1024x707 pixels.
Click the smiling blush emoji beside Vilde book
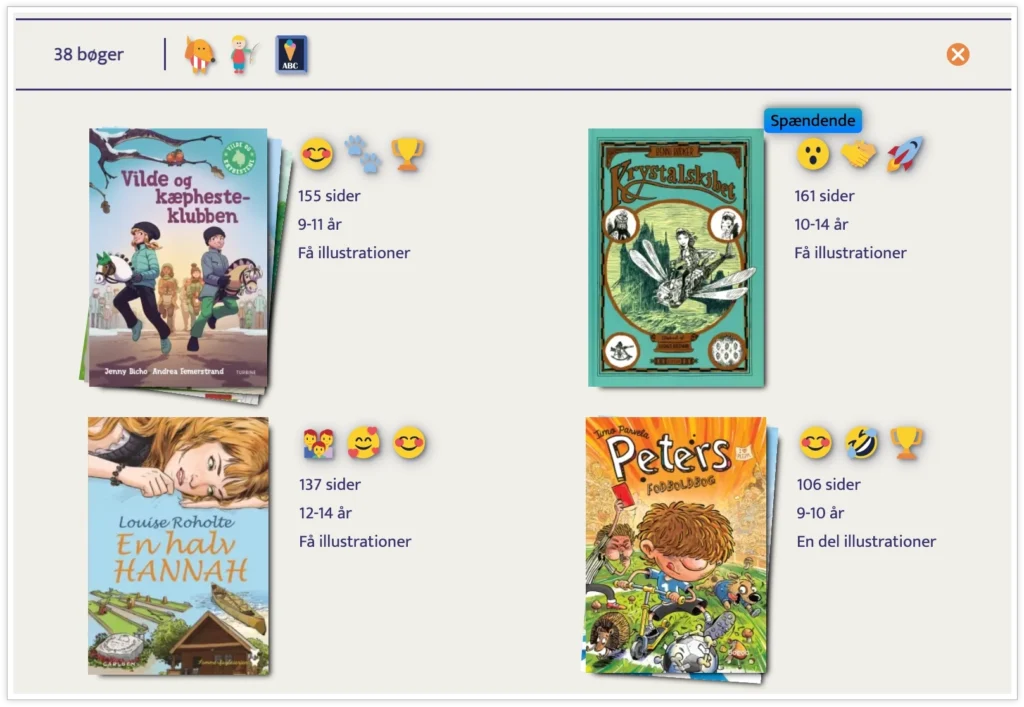317,154
